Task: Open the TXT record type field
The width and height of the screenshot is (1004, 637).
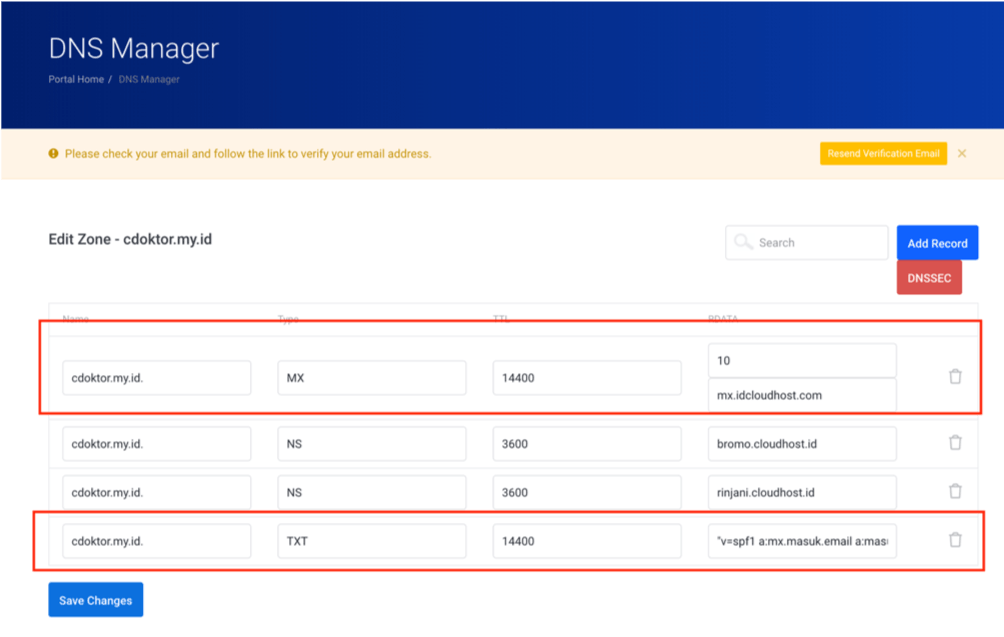Action: point(371,541)
